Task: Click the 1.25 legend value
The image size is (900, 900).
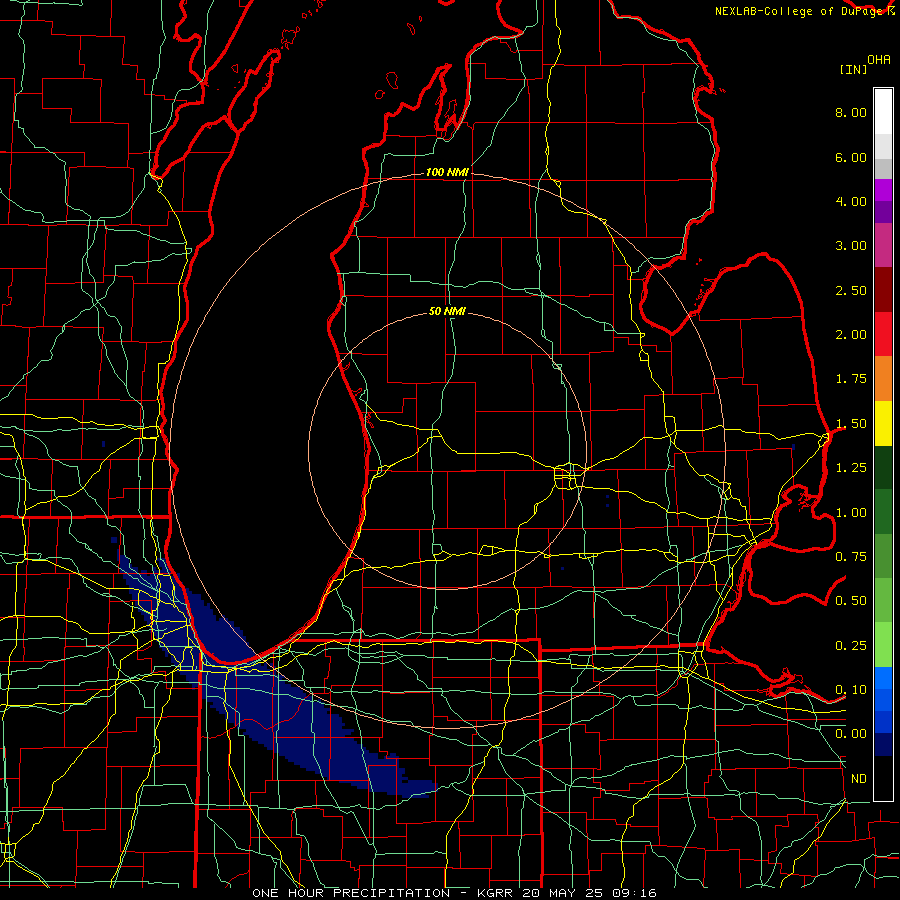Action: (x=851, y=468)
